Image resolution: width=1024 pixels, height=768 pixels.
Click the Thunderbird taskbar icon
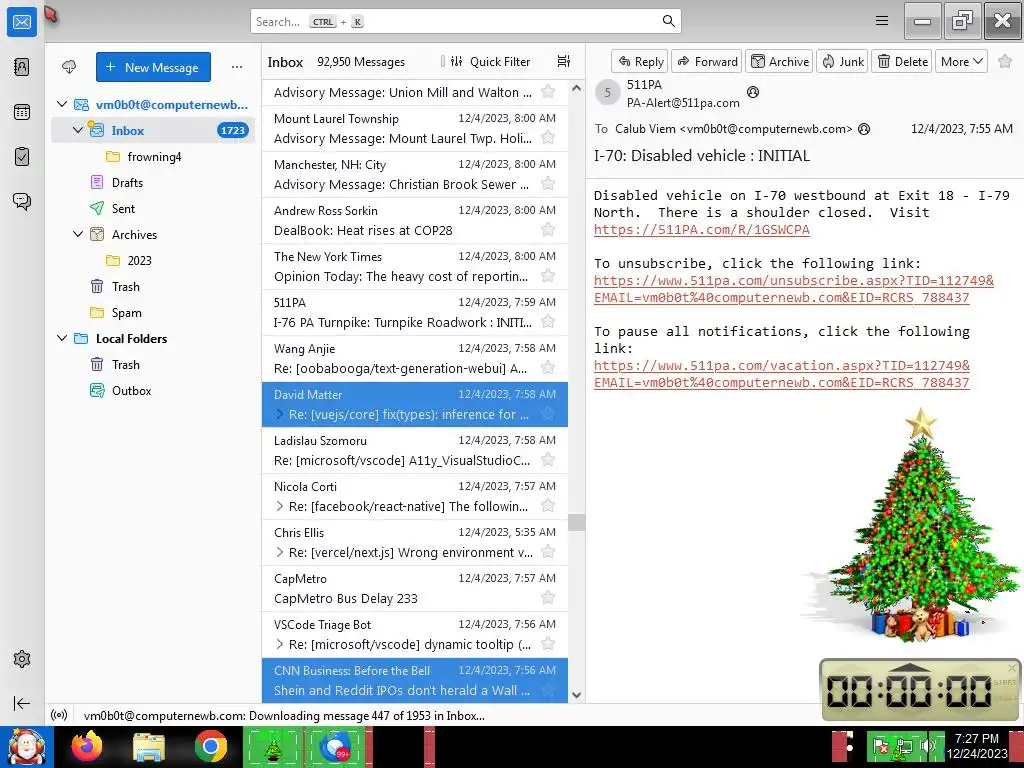pyautogui.click(x=336, y=747)
